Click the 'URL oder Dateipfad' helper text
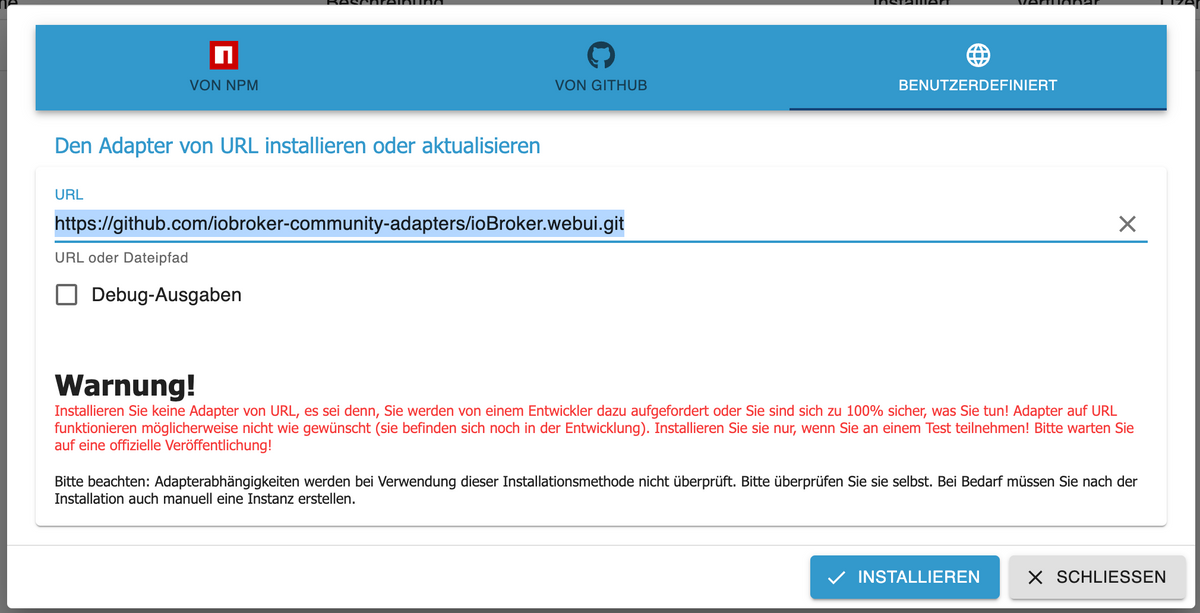The image size is (1200, 613). pos(121,258)
